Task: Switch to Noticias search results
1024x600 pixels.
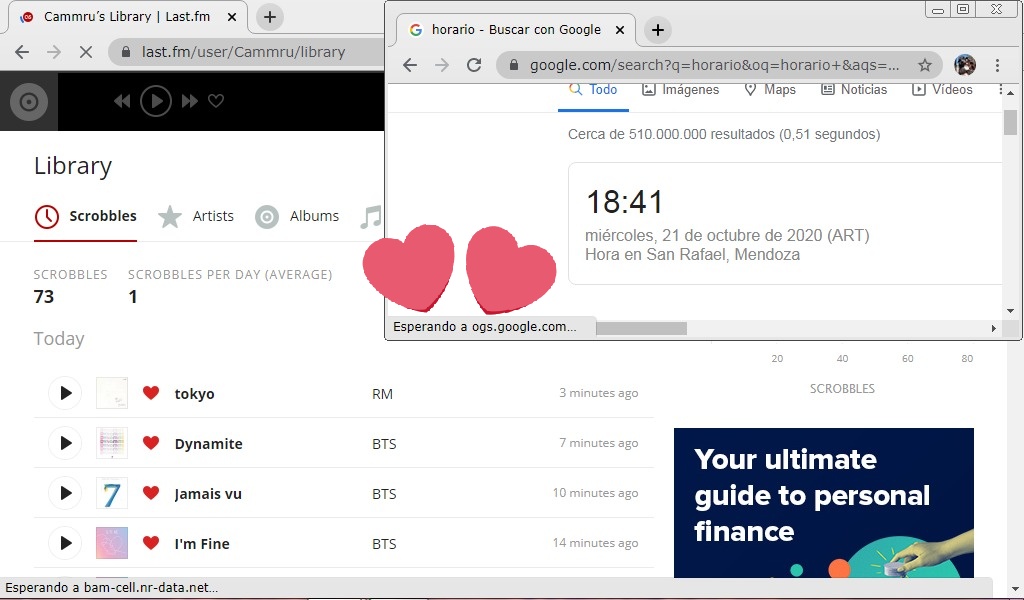Action: coord(854,90)
